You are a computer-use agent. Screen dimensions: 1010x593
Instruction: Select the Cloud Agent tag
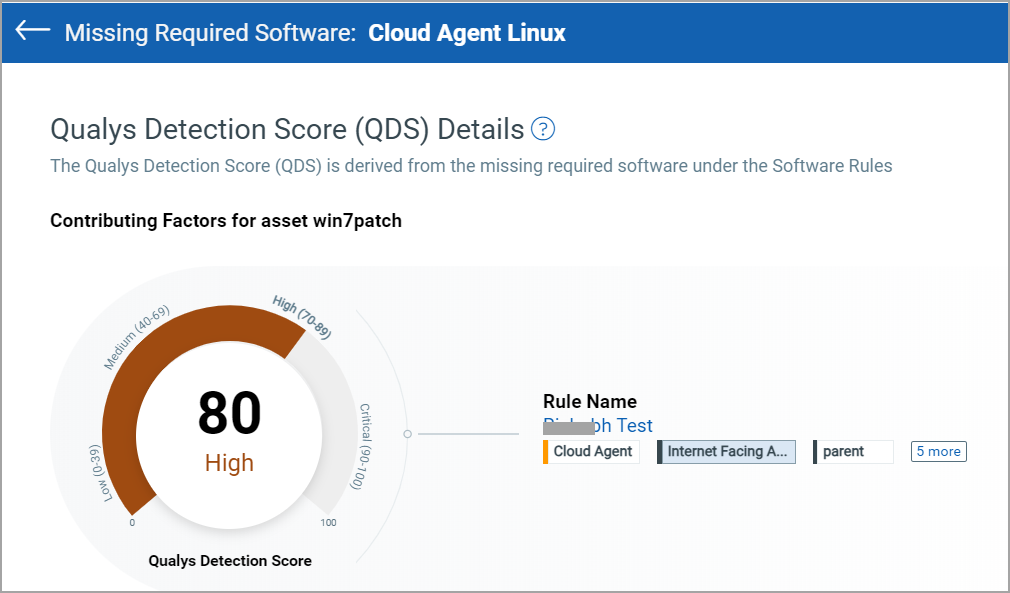(591, 451)
